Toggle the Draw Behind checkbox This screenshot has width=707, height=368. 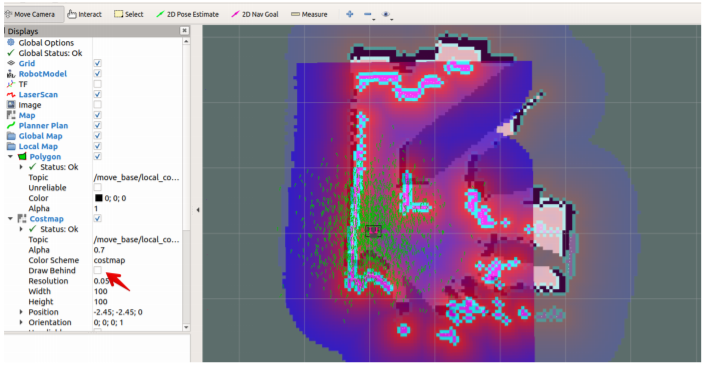[x=97, y=270]
